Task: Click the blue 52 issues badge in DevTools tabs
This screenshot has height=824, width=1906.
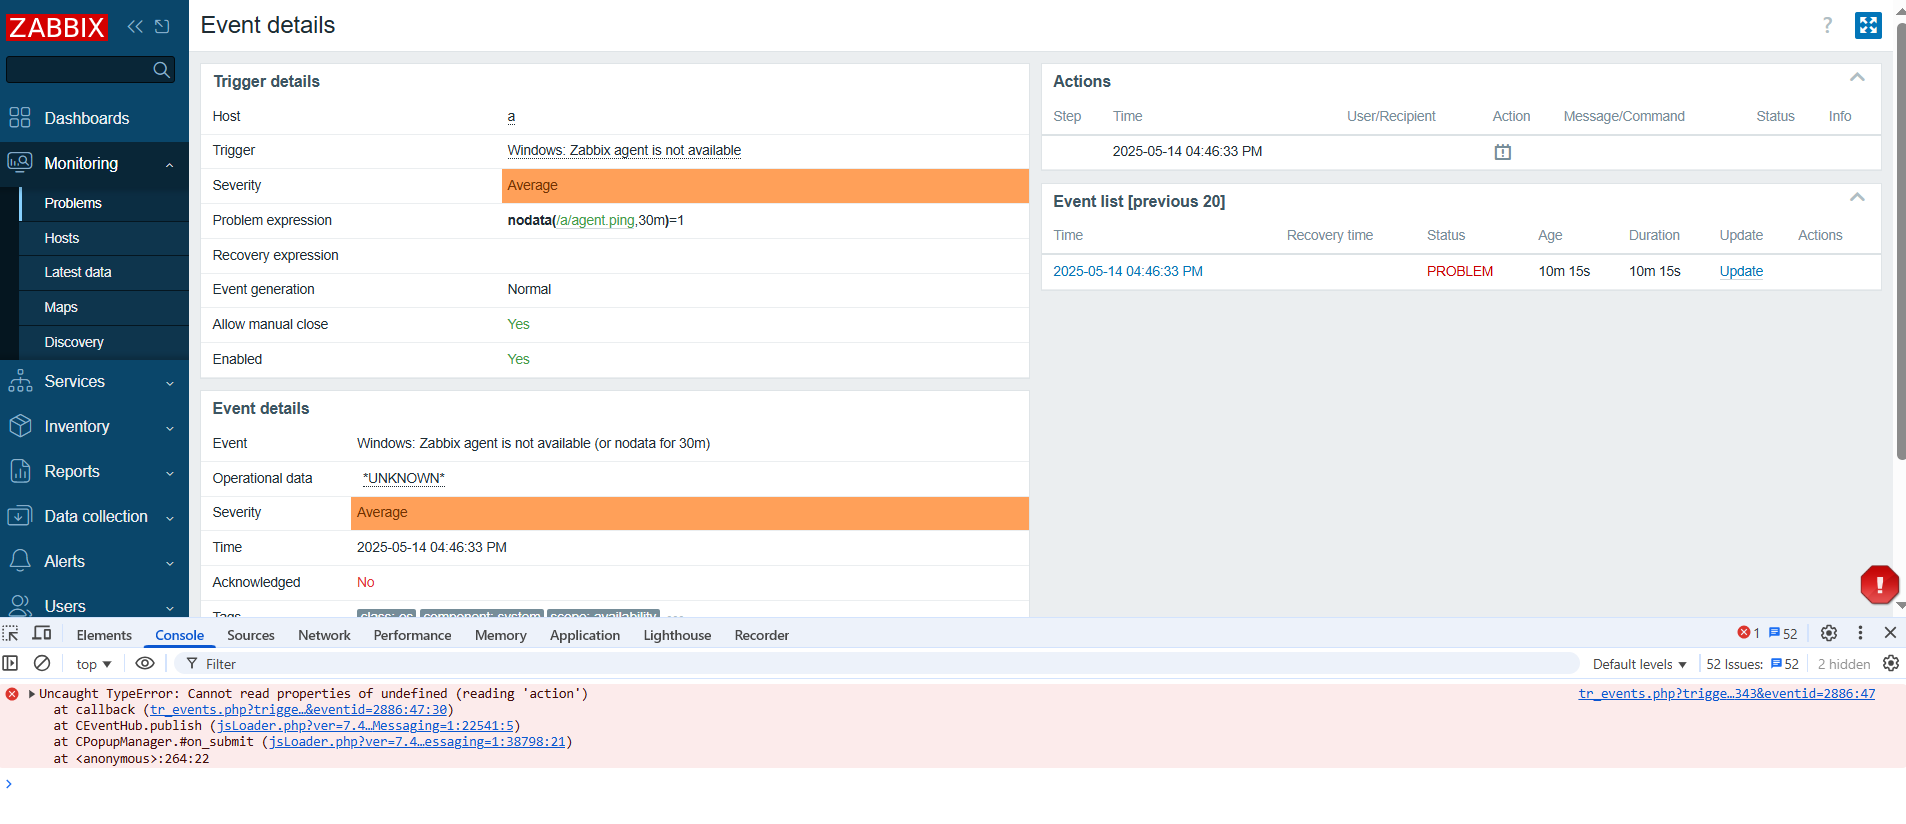Action: (x=1783, y=633)
